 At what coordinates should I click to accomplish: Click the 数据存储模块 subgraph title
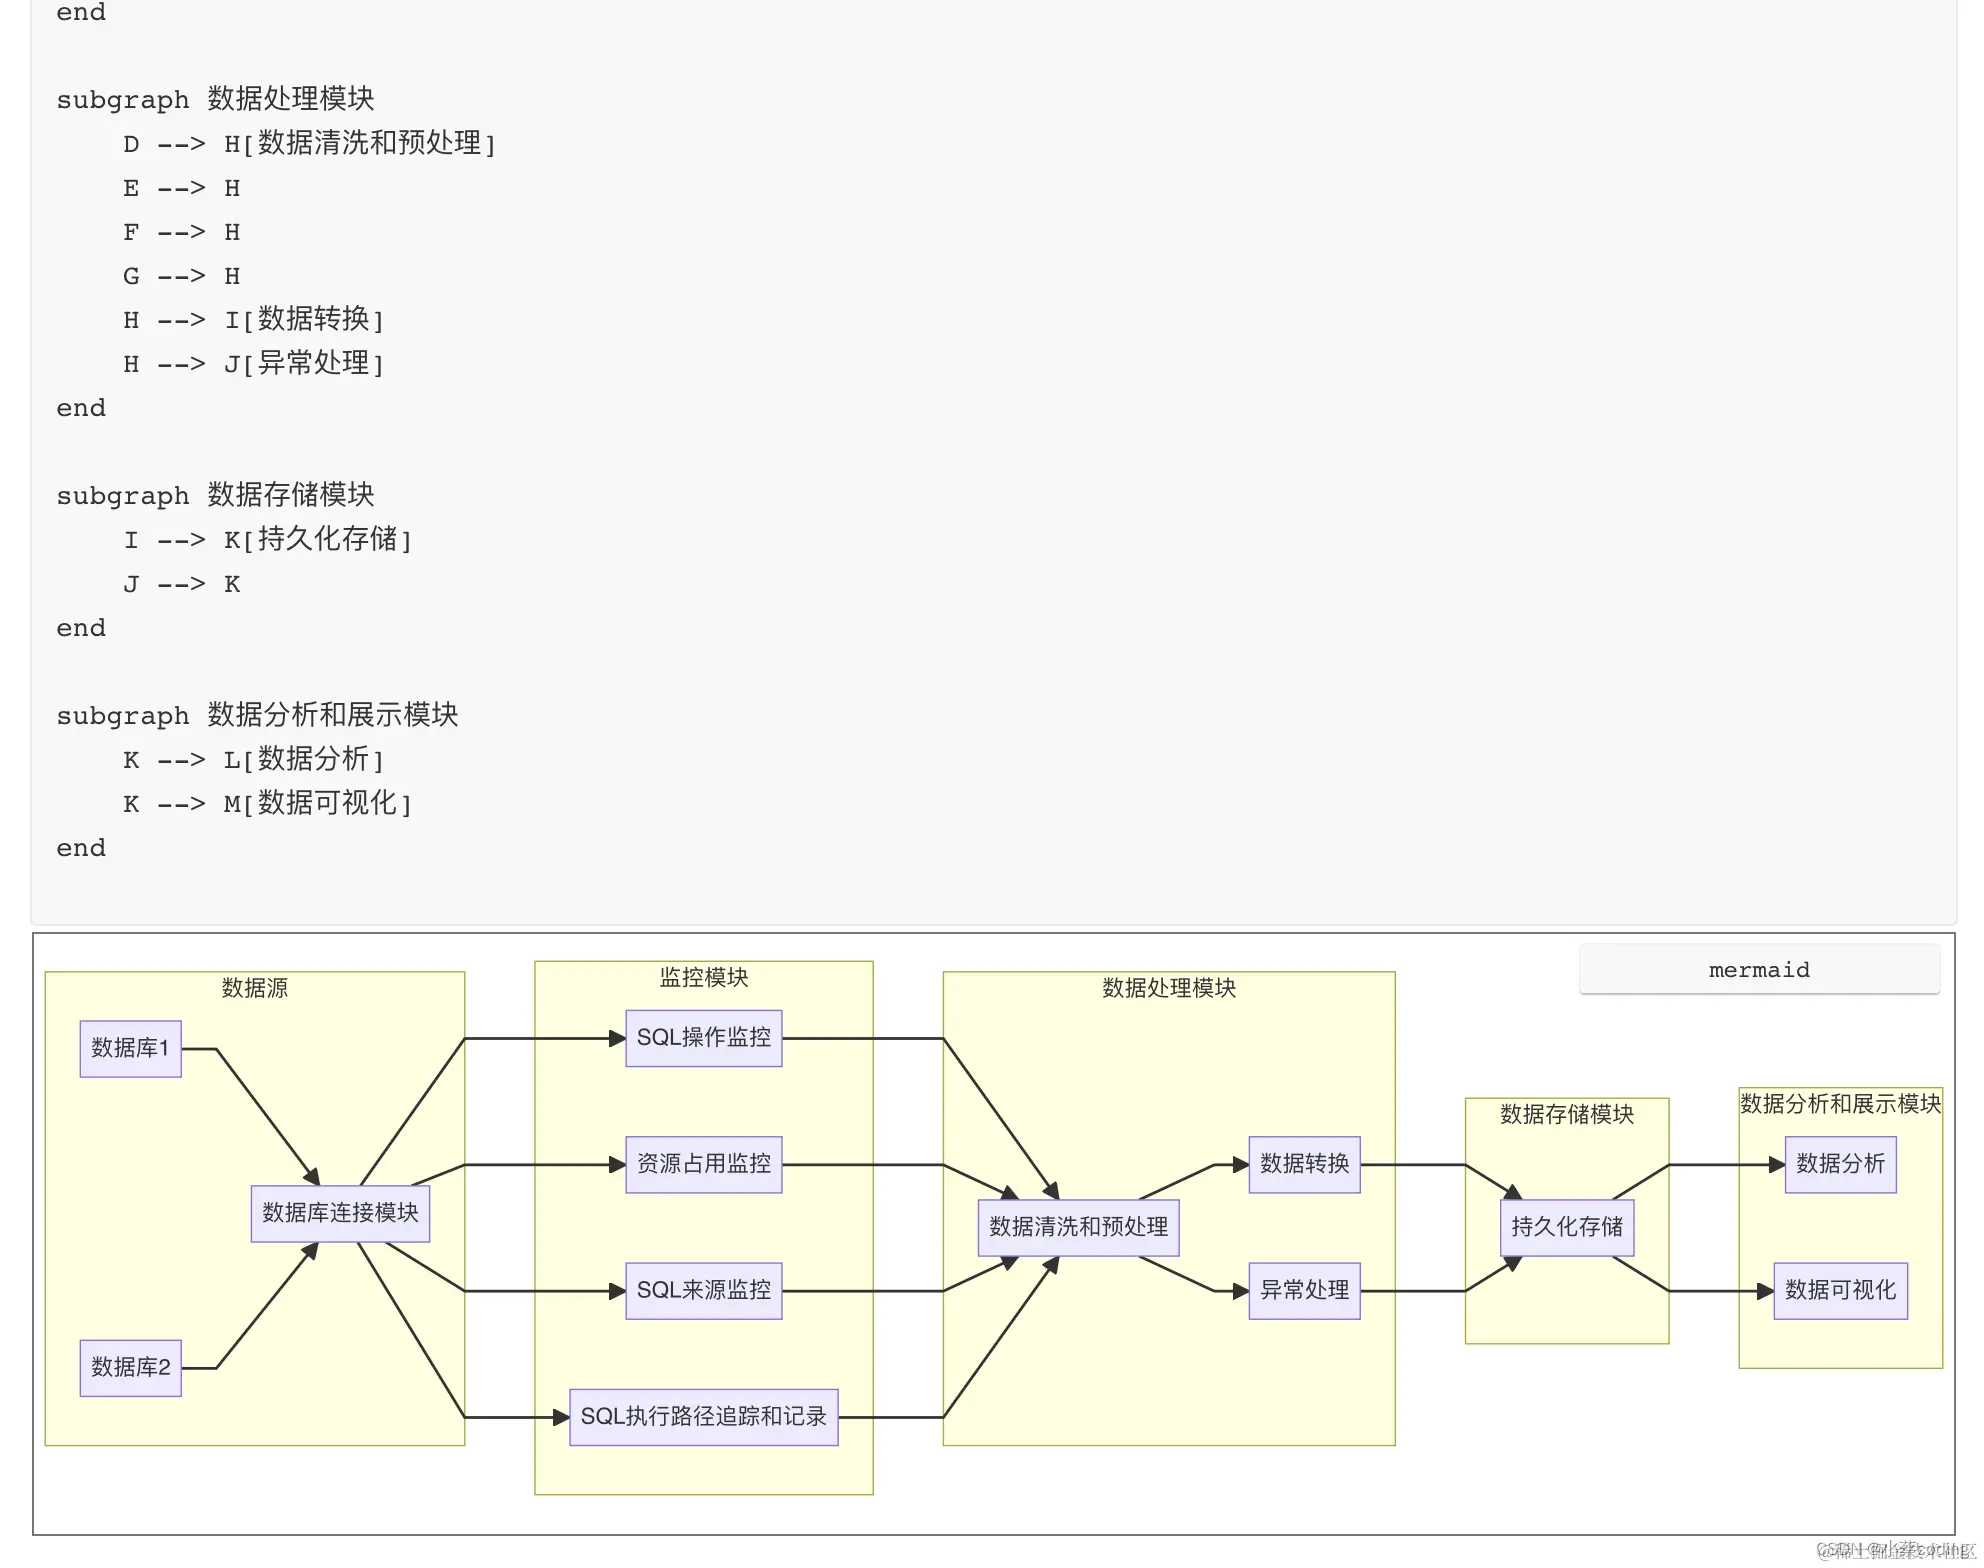point(1566,1114)
